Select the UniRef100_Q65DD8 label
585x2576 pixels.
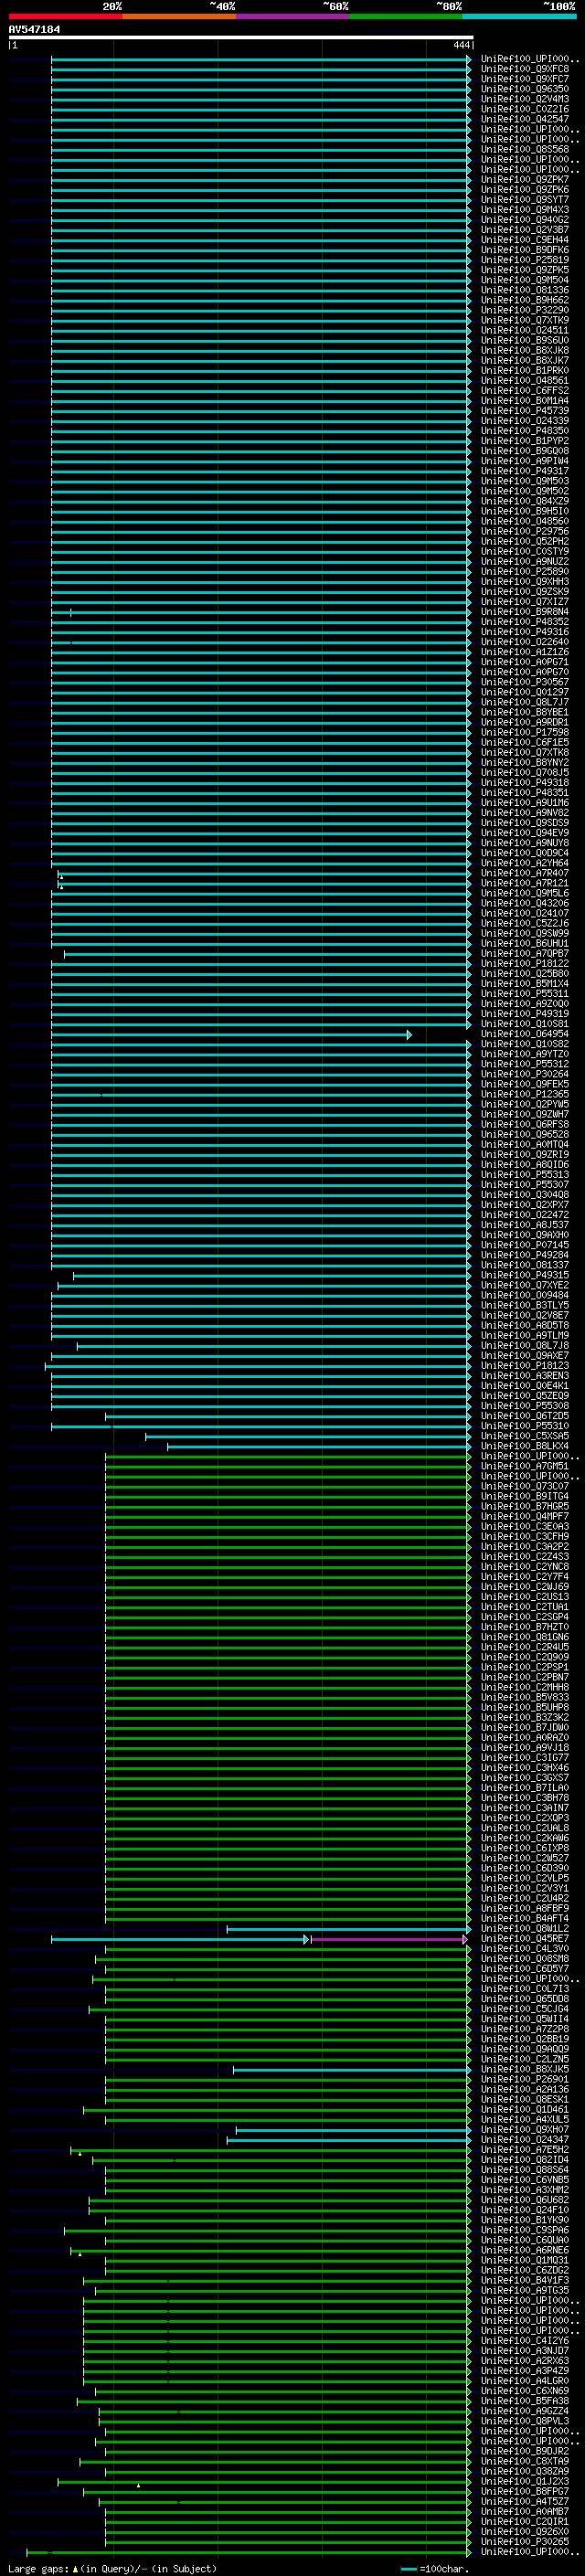pyautogui.click(x=524, y=1999)
